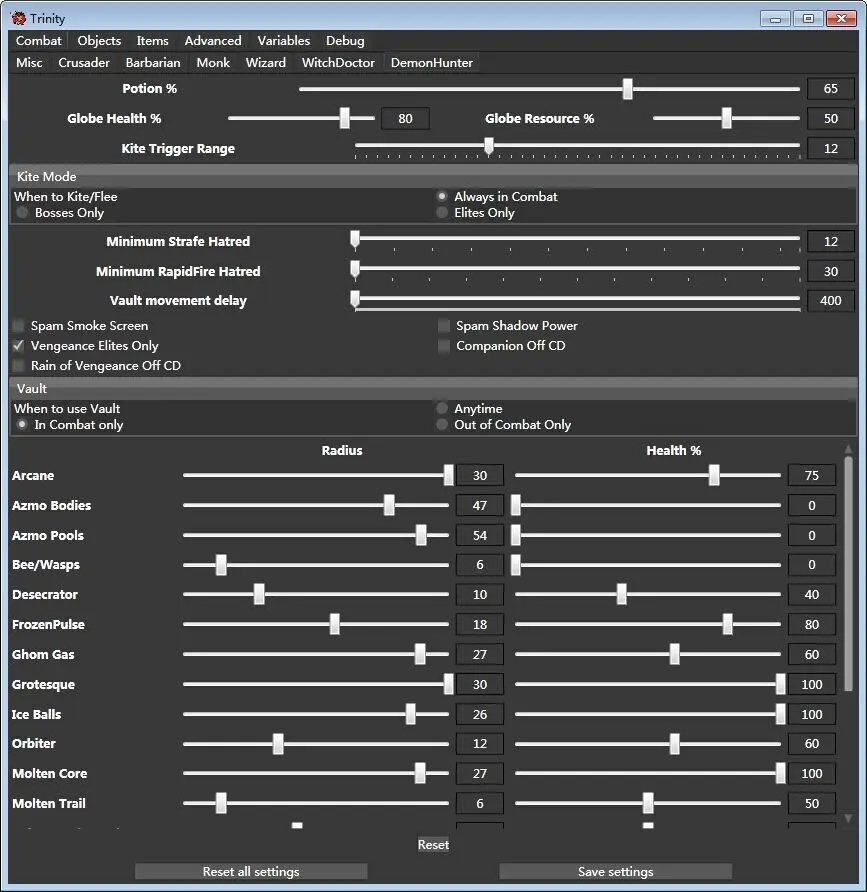This screenshot has width=867, height=892.
Task: Click the Minimum Strafe Hatred slider handle
Action: click(355, 239)
